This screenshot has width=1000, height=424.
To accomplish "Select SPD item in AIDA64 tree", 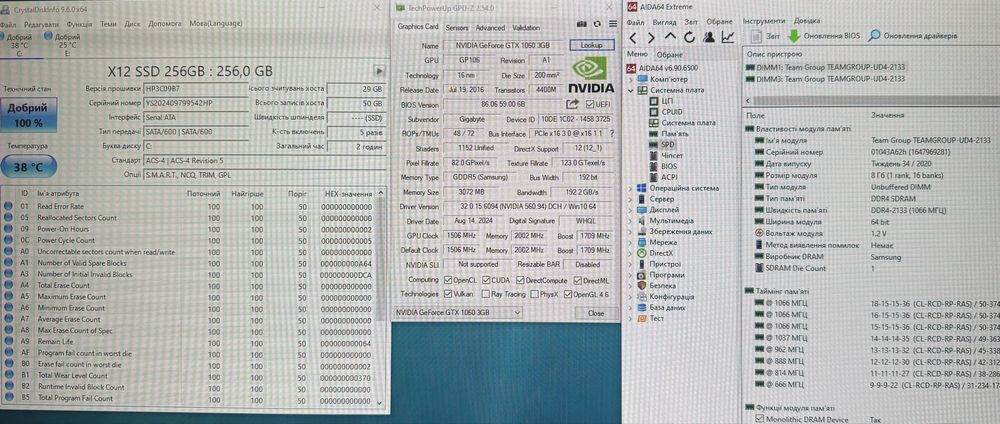I will (x=668, y=145).
